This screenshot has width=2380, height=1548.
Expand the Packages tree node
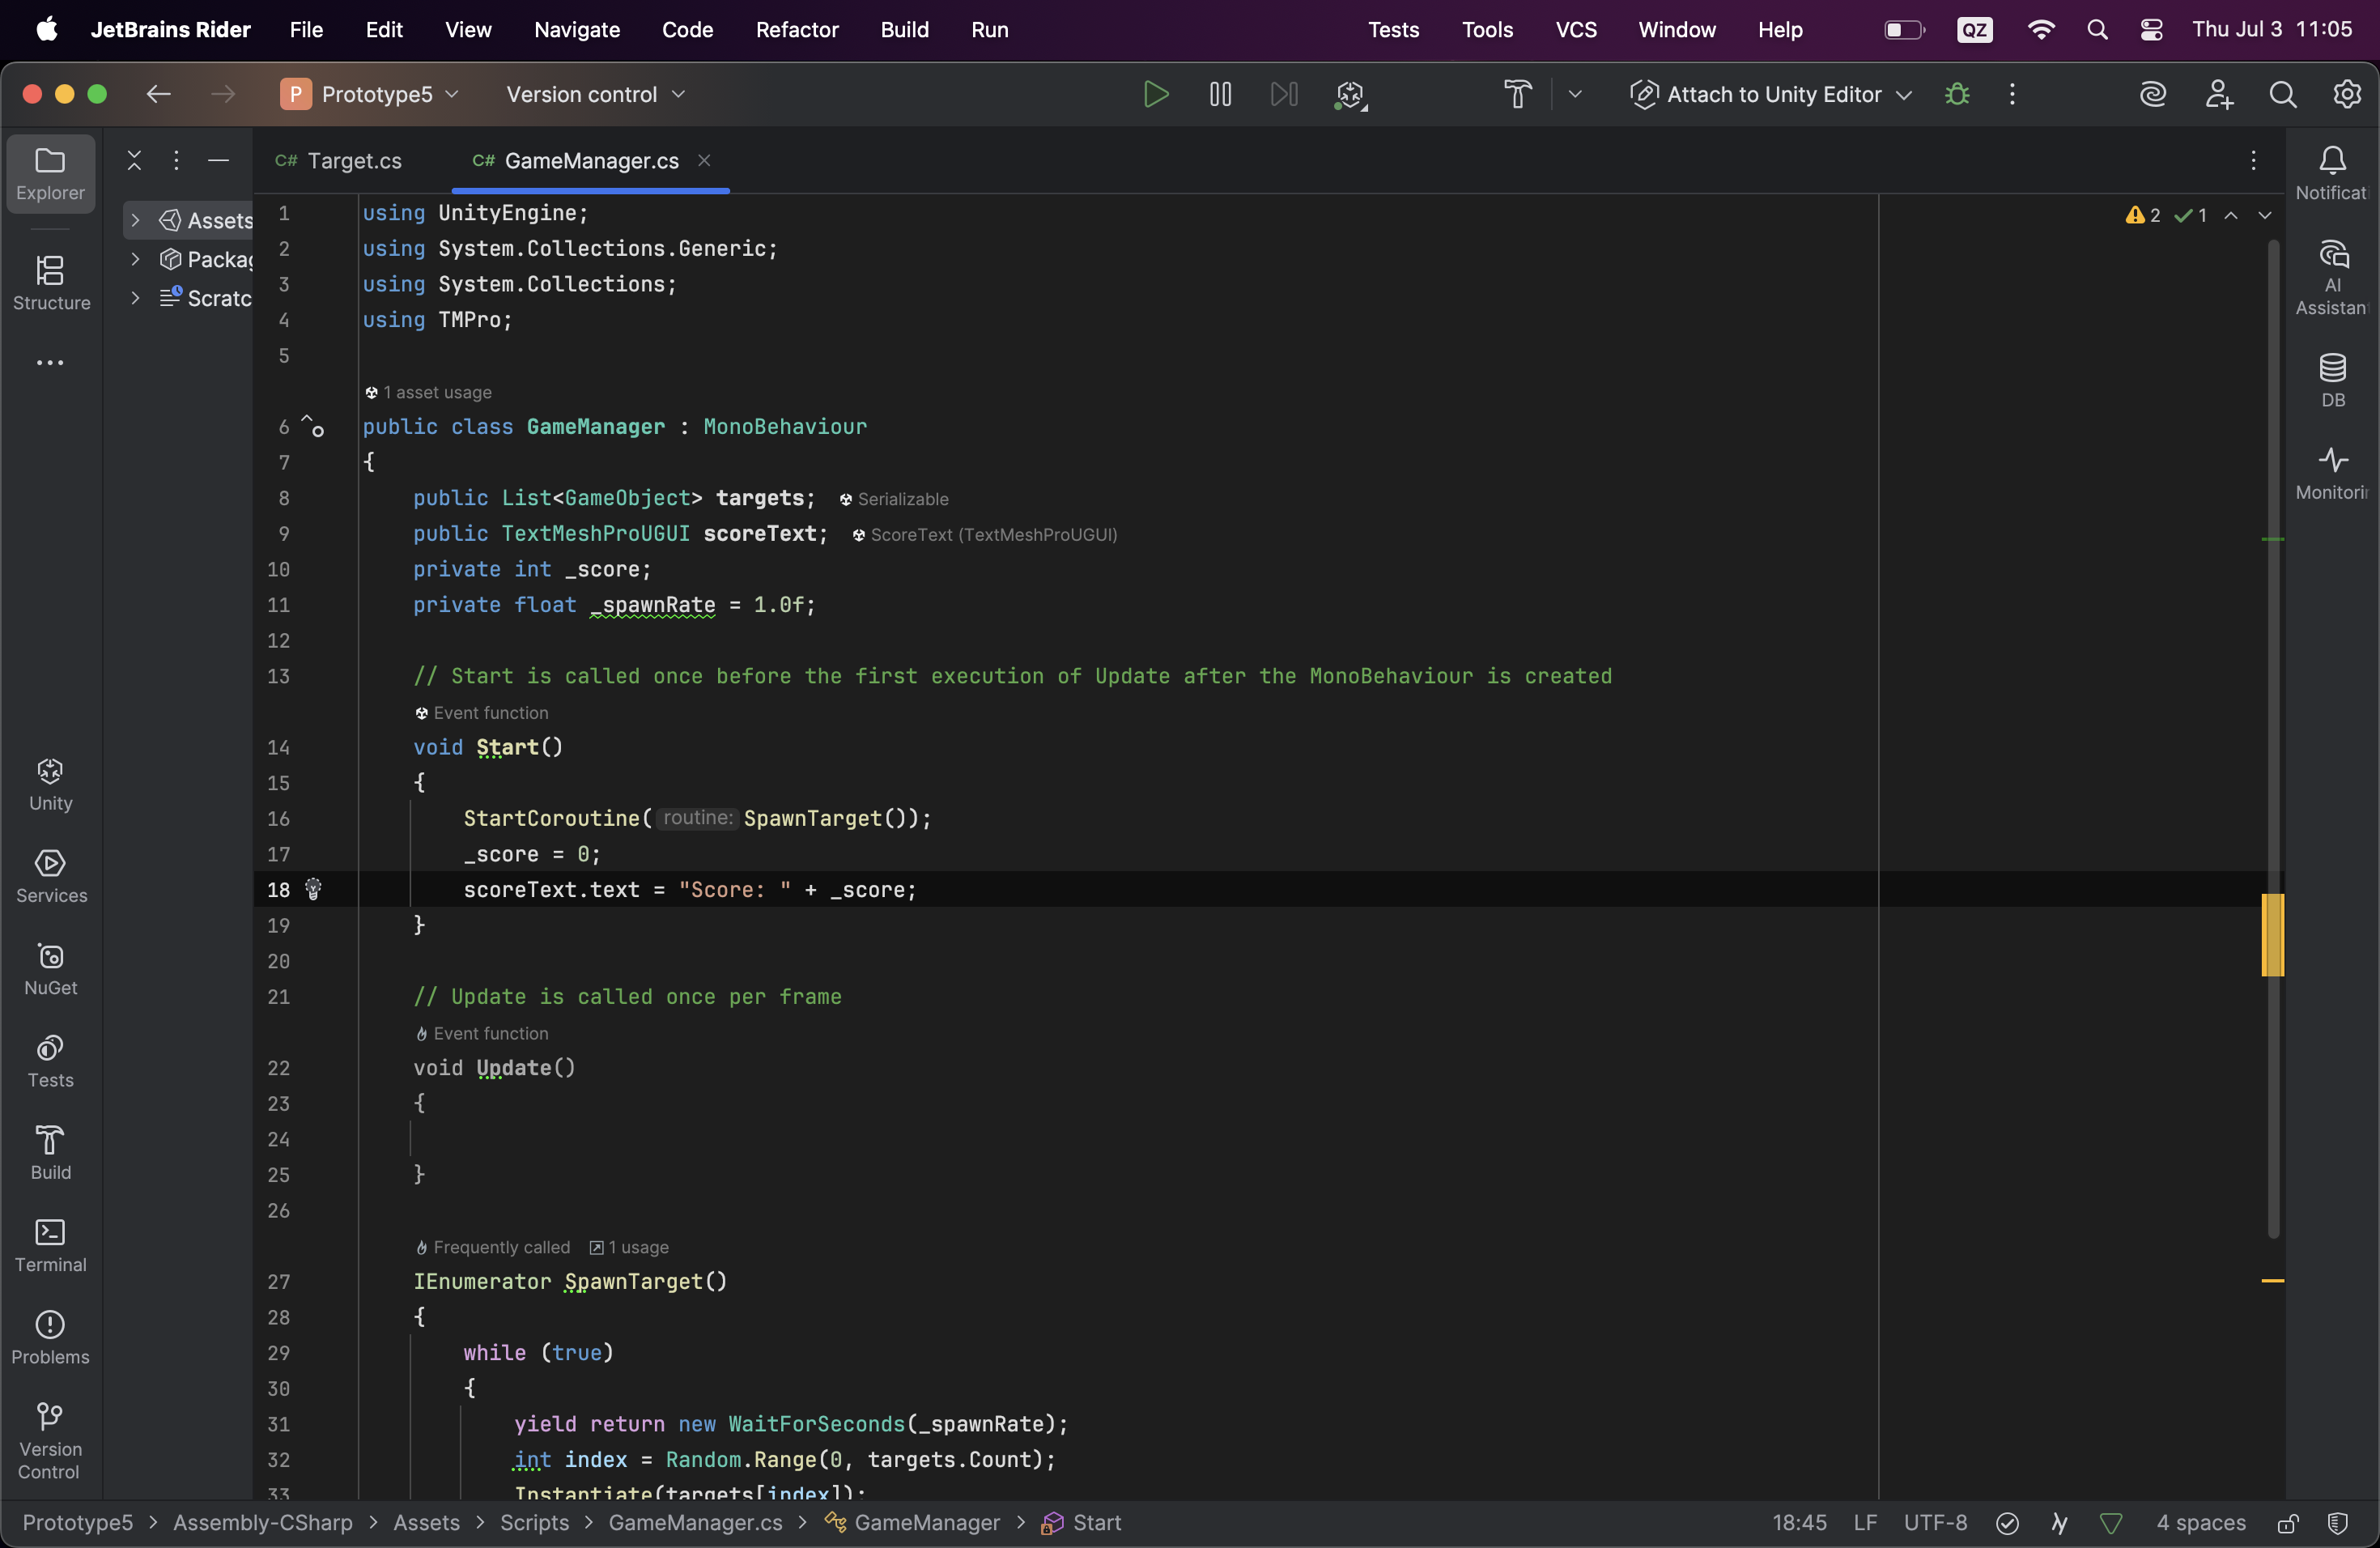pos(135,259)
